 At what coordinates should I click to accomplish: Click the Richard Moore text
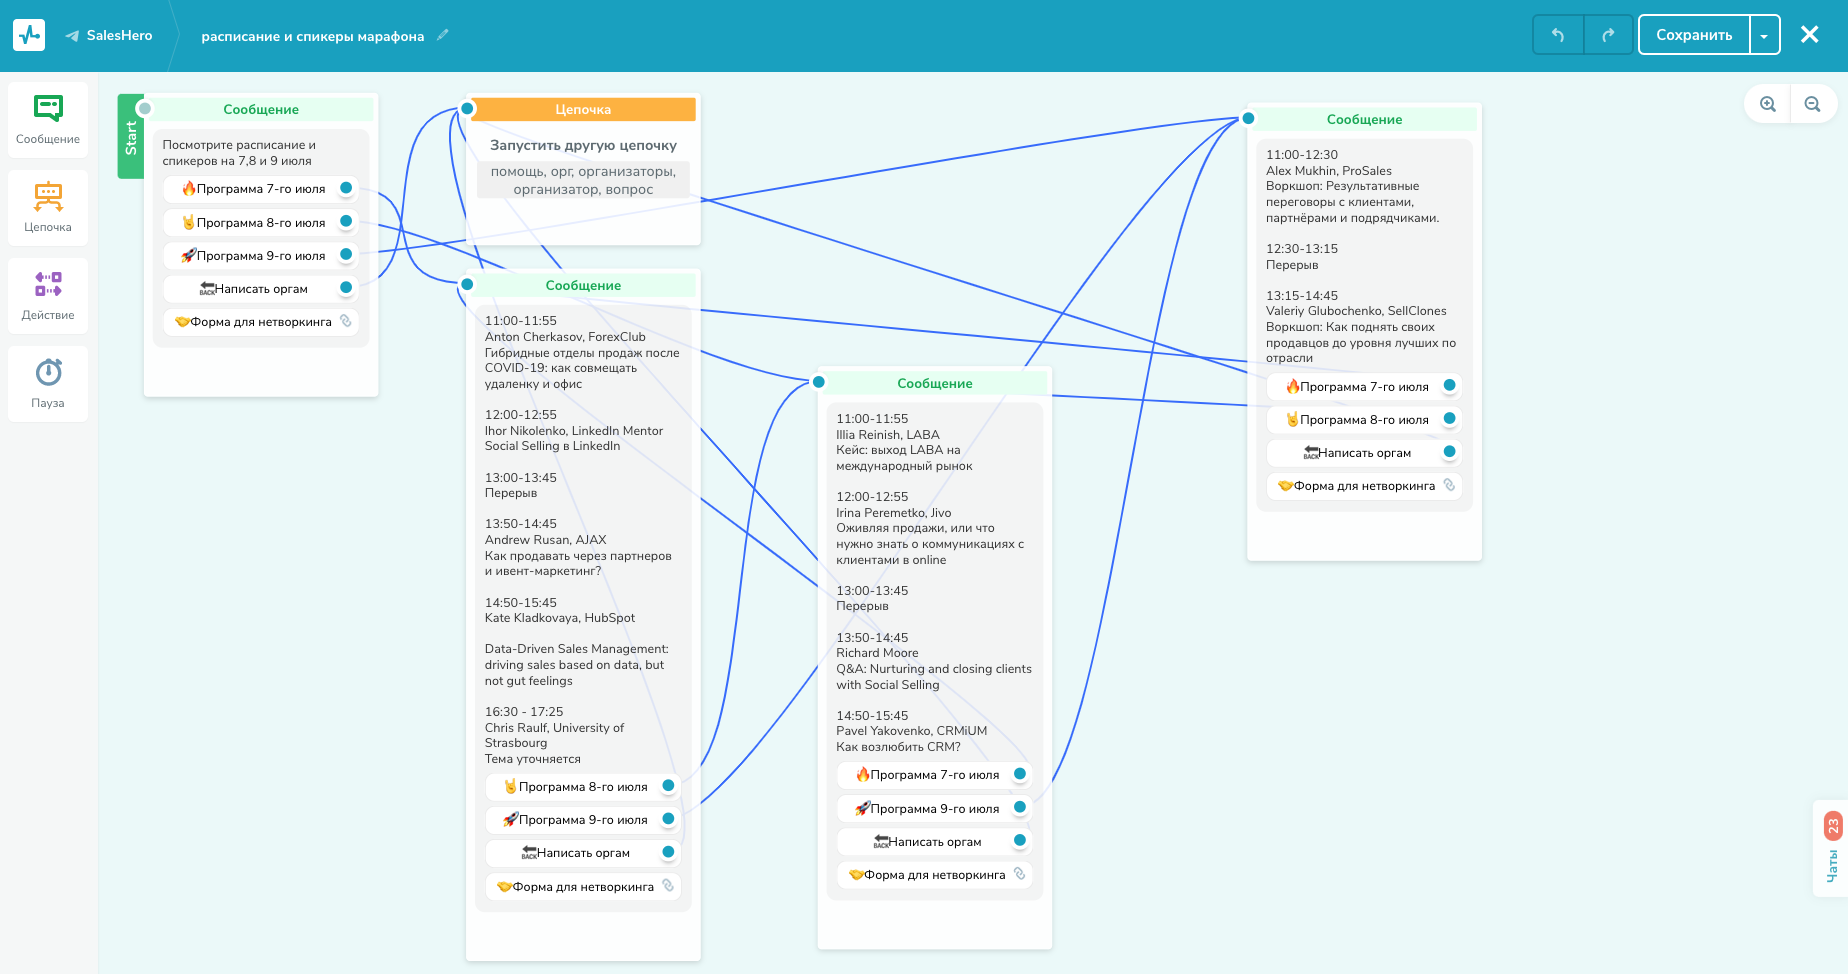tap(877, 653)
